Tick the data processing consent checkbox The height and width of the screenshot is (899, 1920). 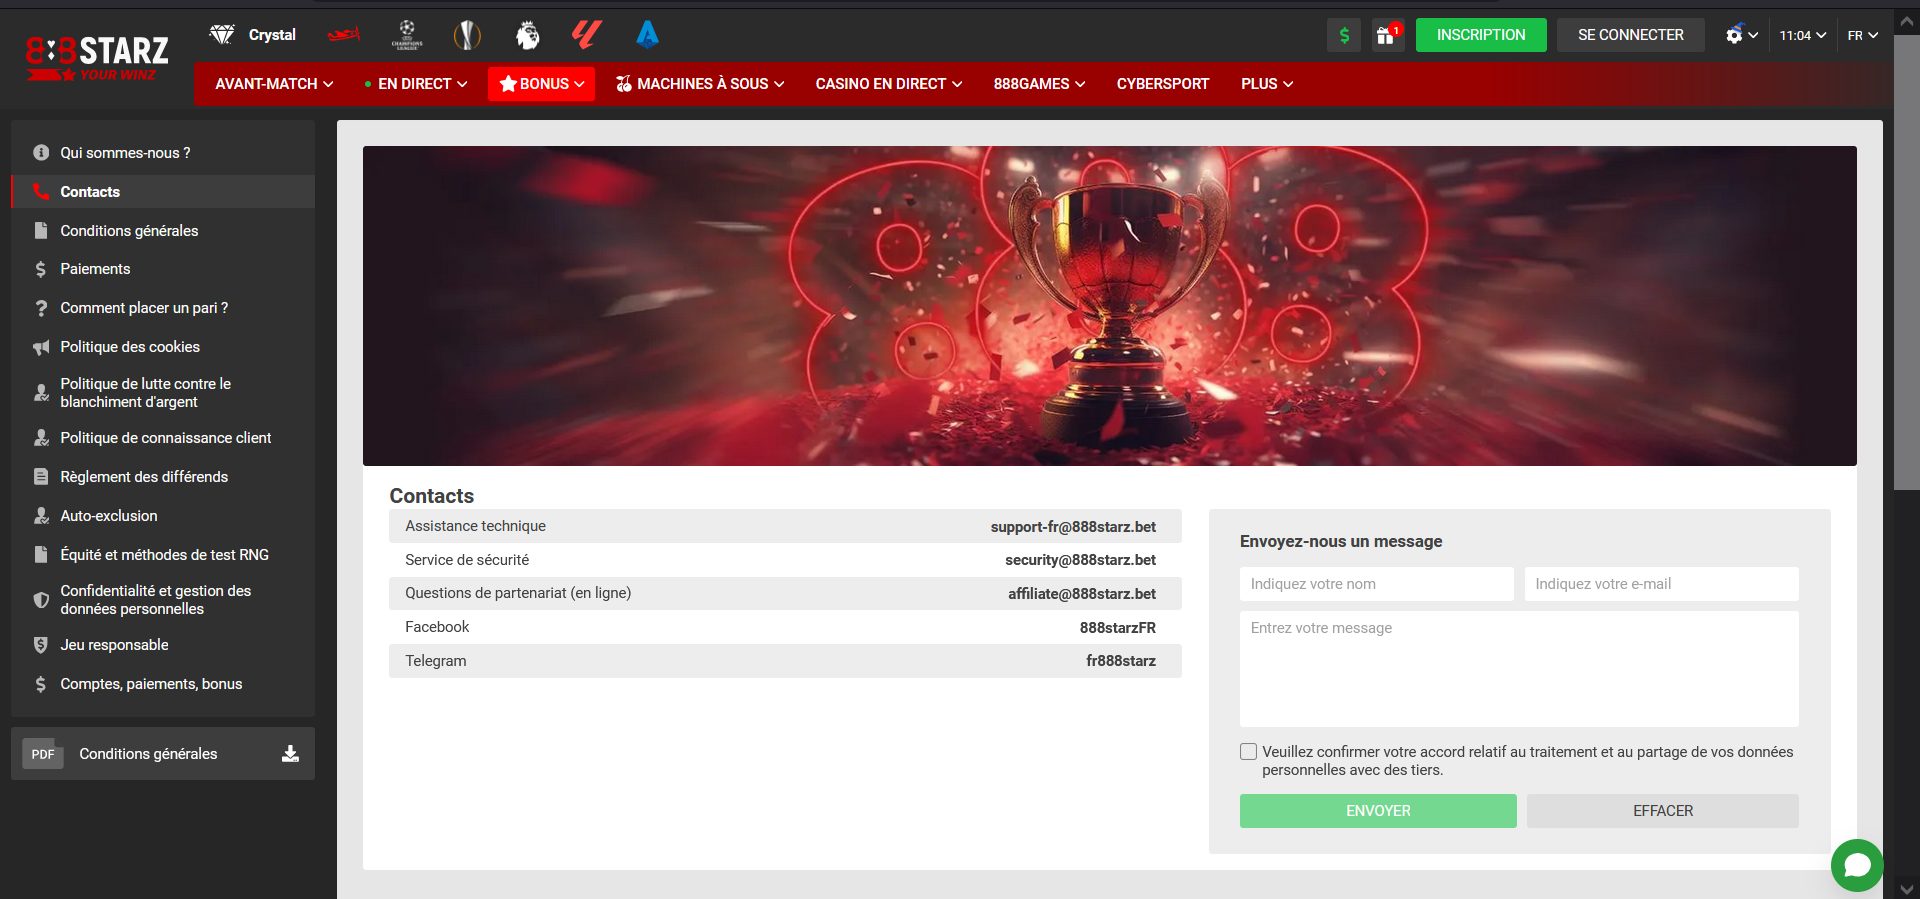point(1248,752)
